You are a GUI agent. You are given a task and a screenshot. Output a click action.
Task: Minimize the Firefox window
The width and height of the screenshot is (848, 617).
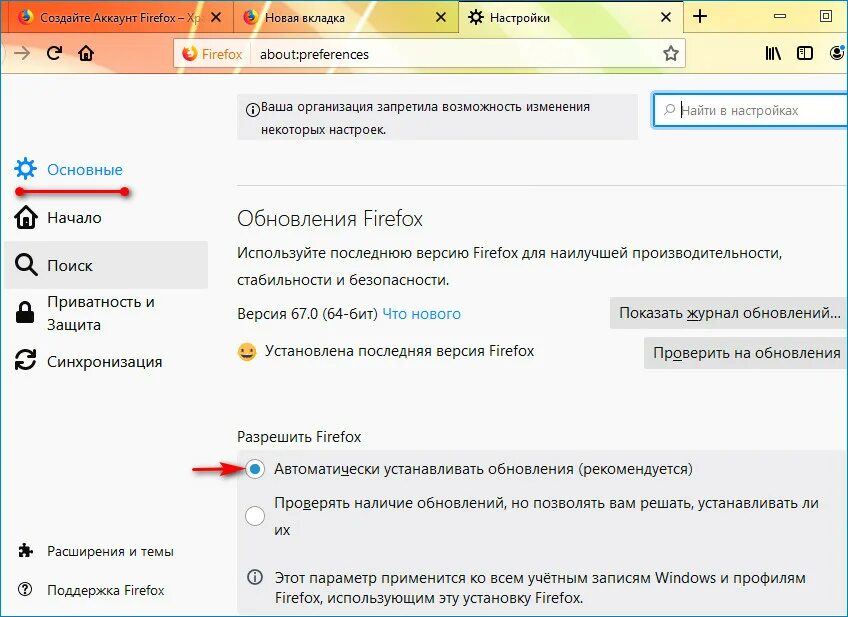coord(779,16)
